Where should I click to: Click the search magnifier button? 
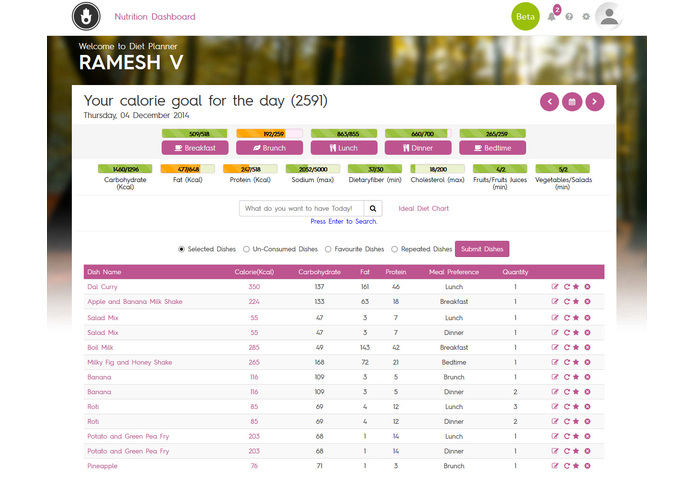pos(373,208)
